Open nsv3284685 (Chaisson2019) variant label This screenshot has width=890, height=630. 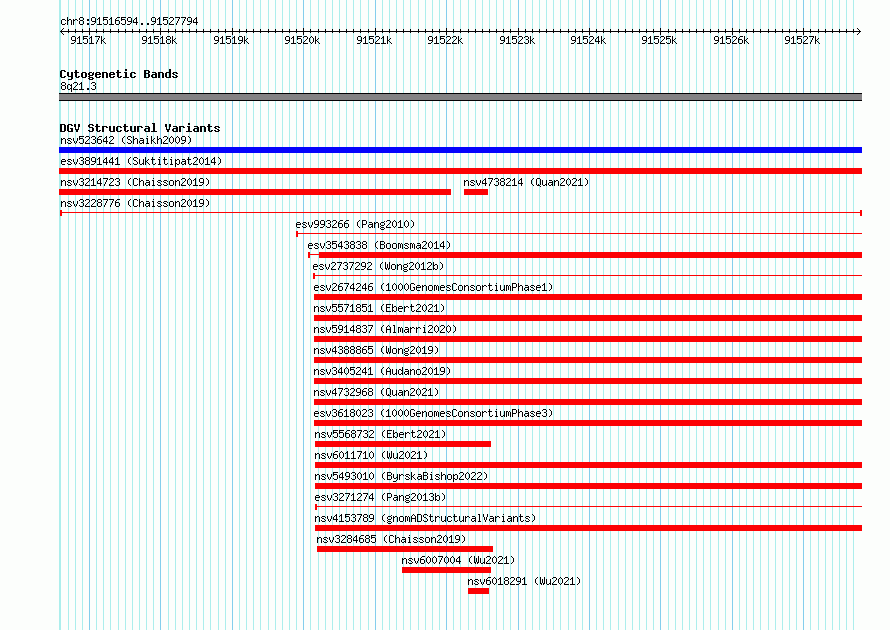click(391, 539)
